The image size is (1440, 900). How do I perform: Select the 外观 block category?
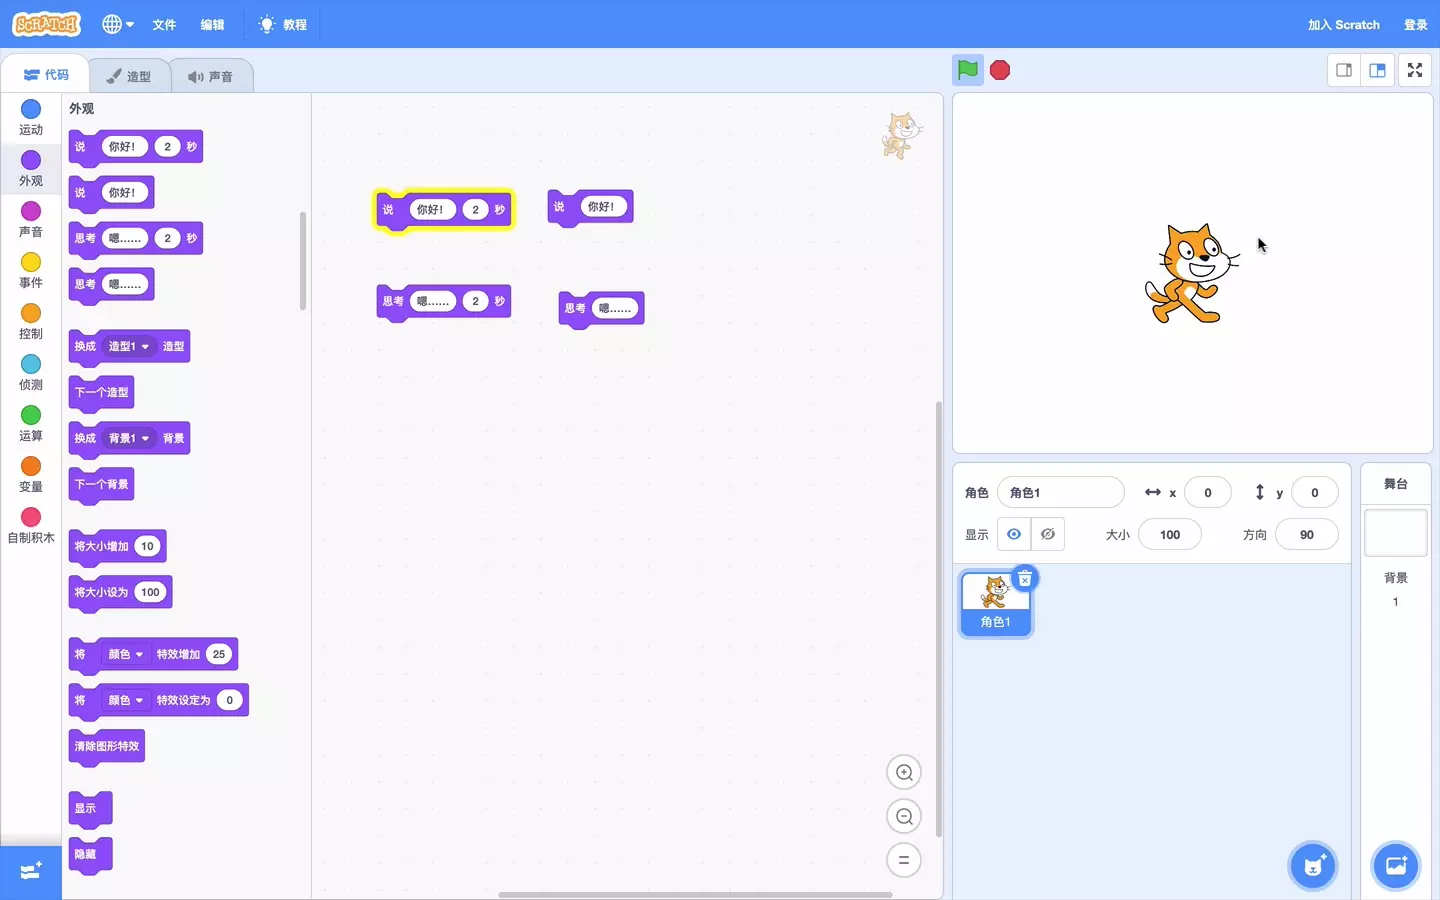(31, 168)
